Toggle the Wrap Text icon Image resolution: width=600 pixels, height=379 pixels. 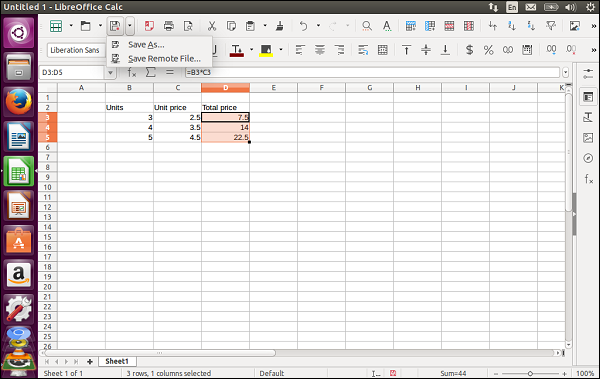[x=363, y=50]
